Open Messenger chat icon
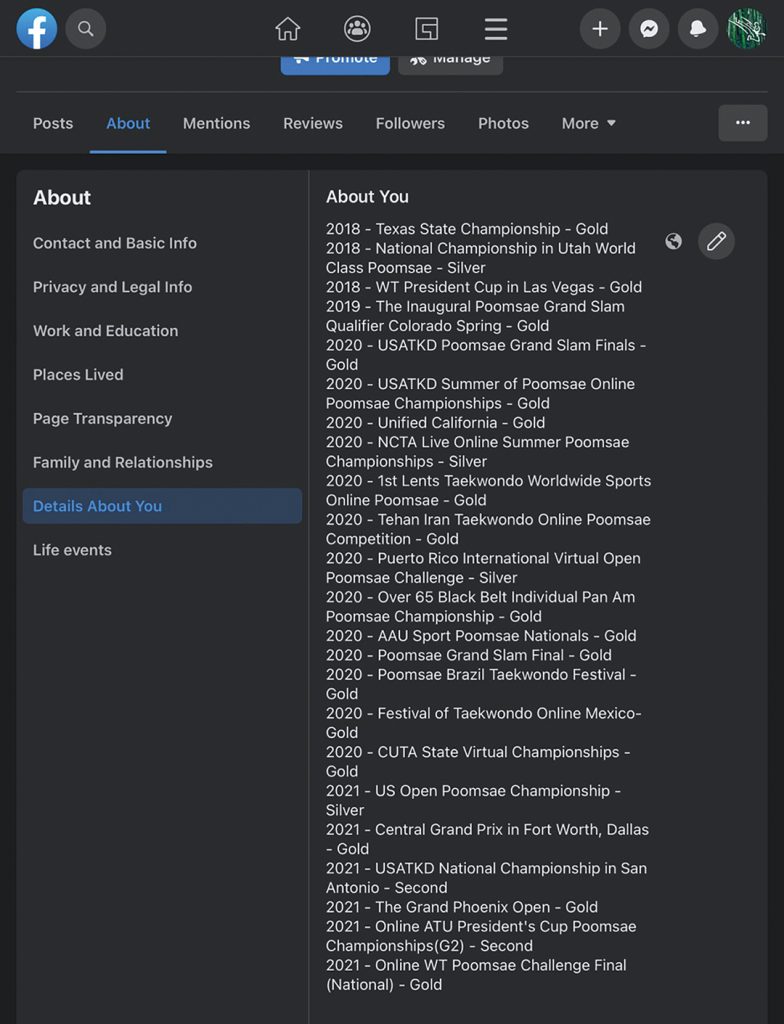 pos(649,29)
